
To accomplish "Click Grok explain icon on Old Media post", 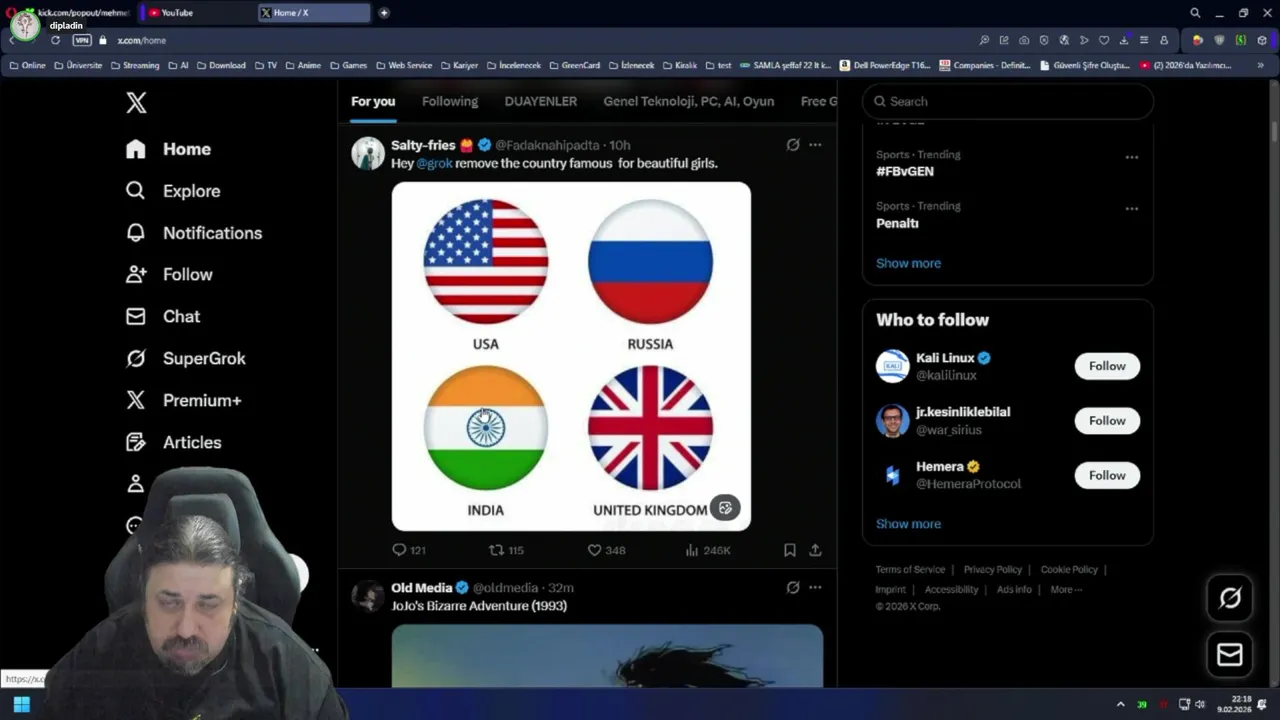I will tap(793, 588).
